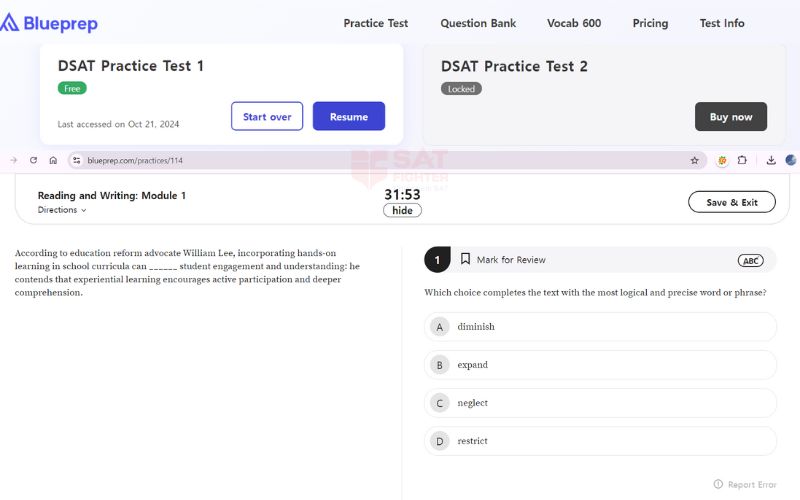Open browser extensions puzzle icon
This screenshot has height=500, width=800.
click(x=742, y=160)
